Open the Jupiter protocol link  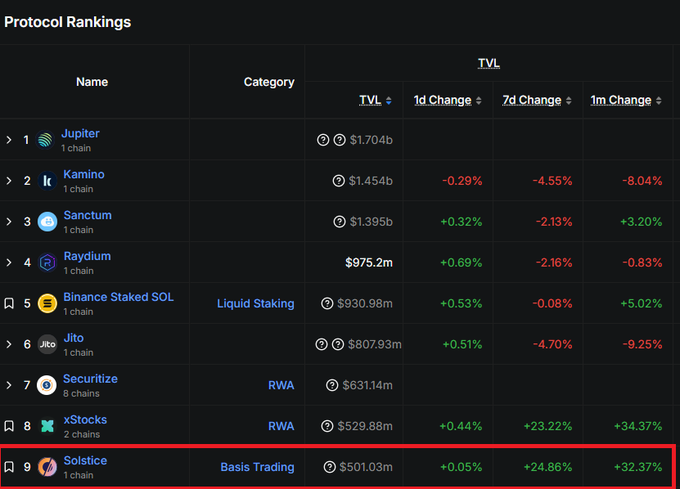tap(80, 134)
